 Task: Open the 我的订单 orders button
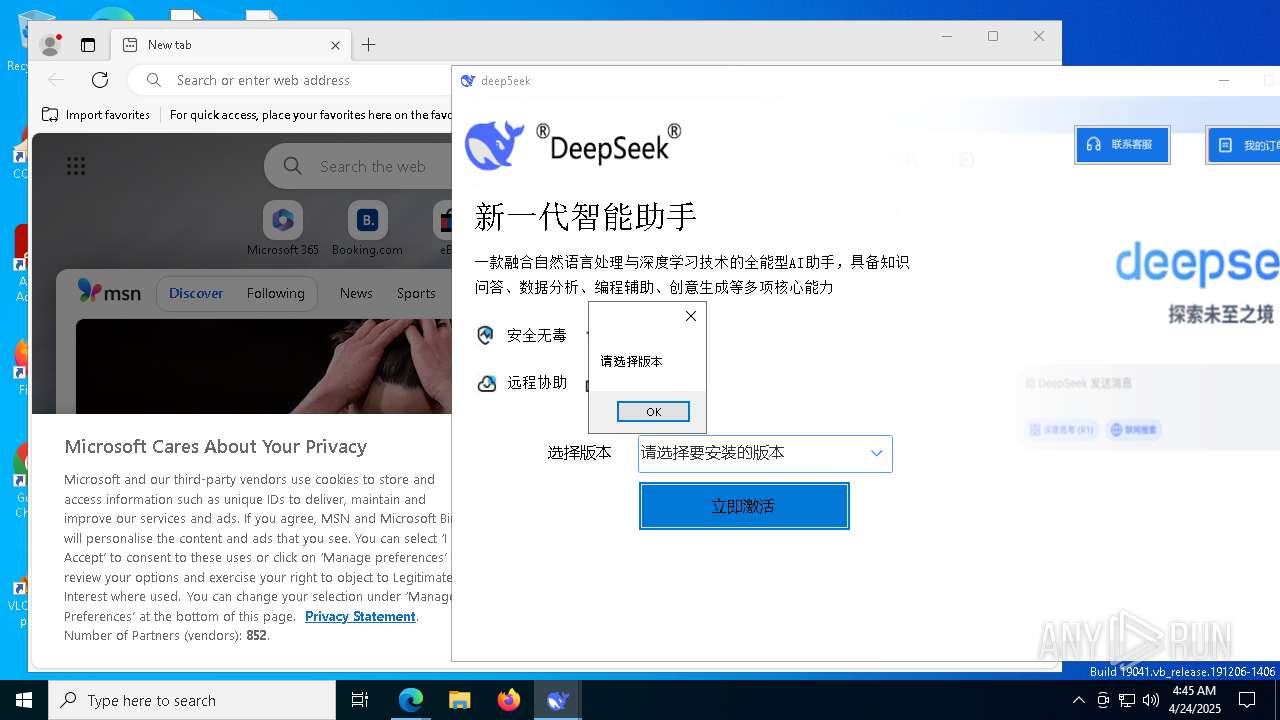(x=1245, y=145)
